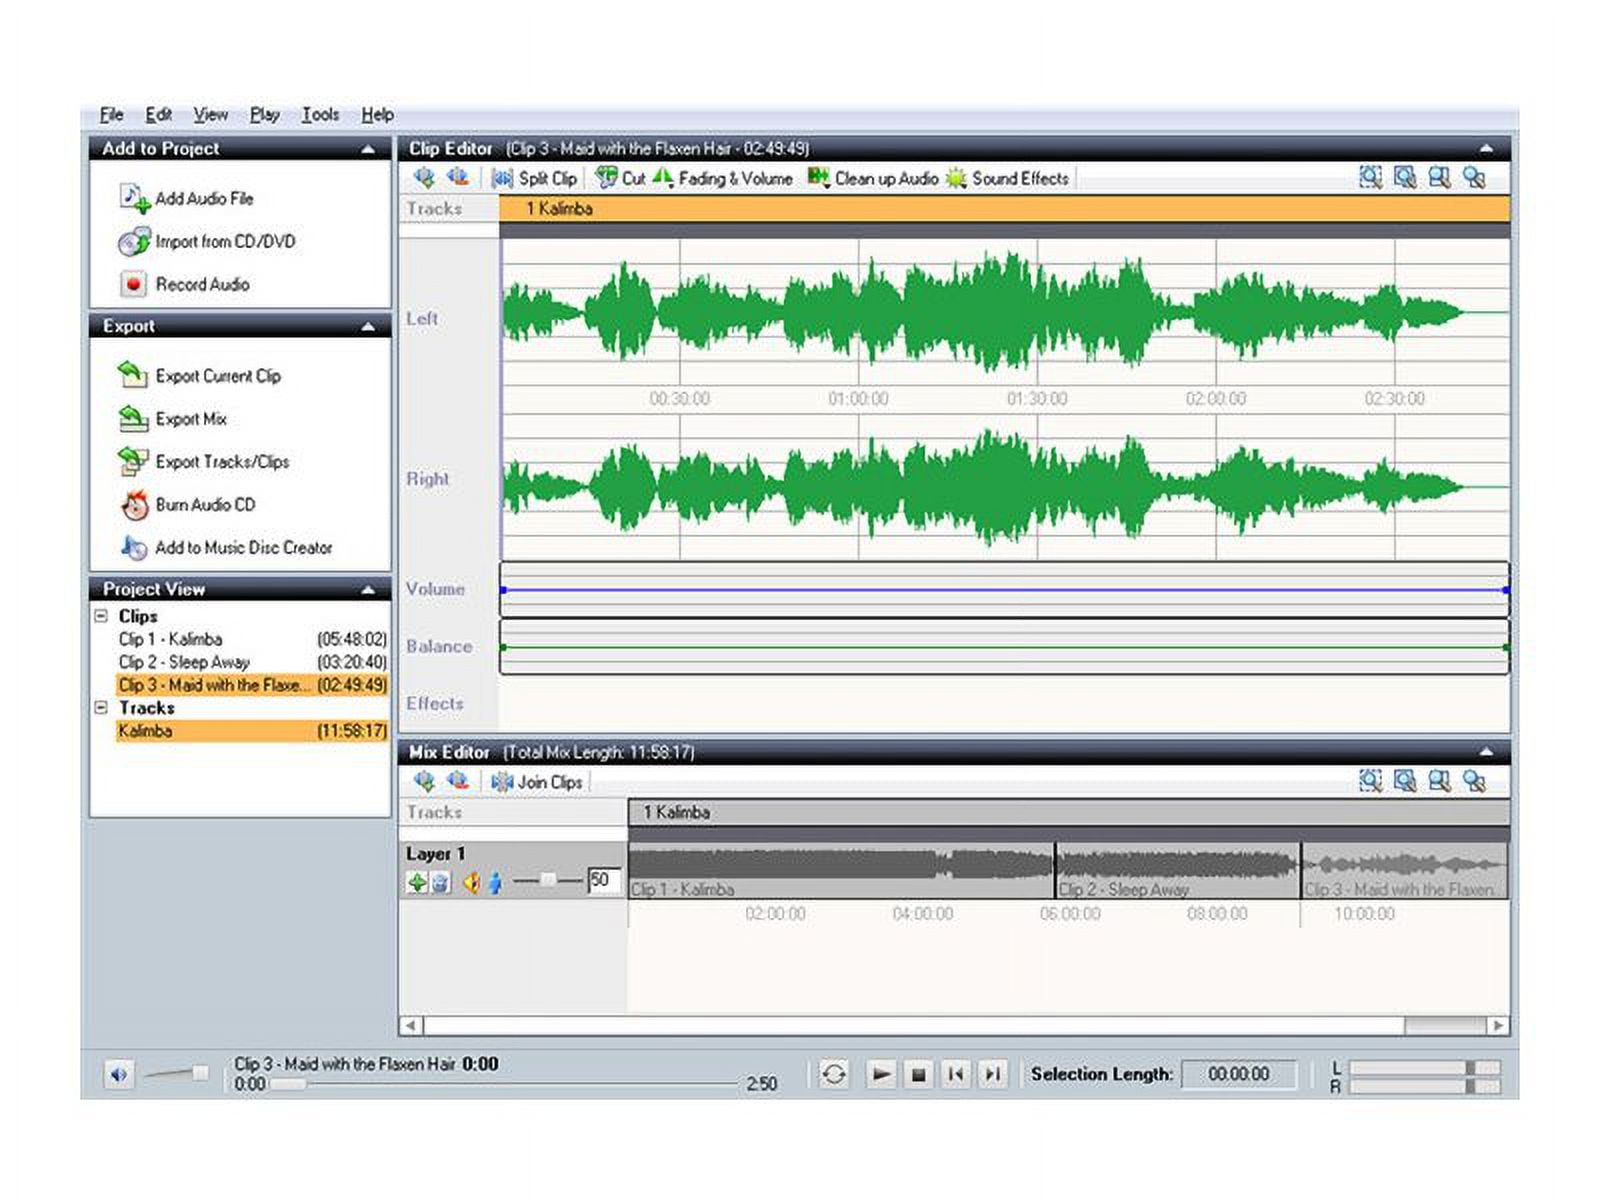Mute master volume speaker button
The height and width of the screenshot is (1200, 1600).
[x=119, y=1075]
